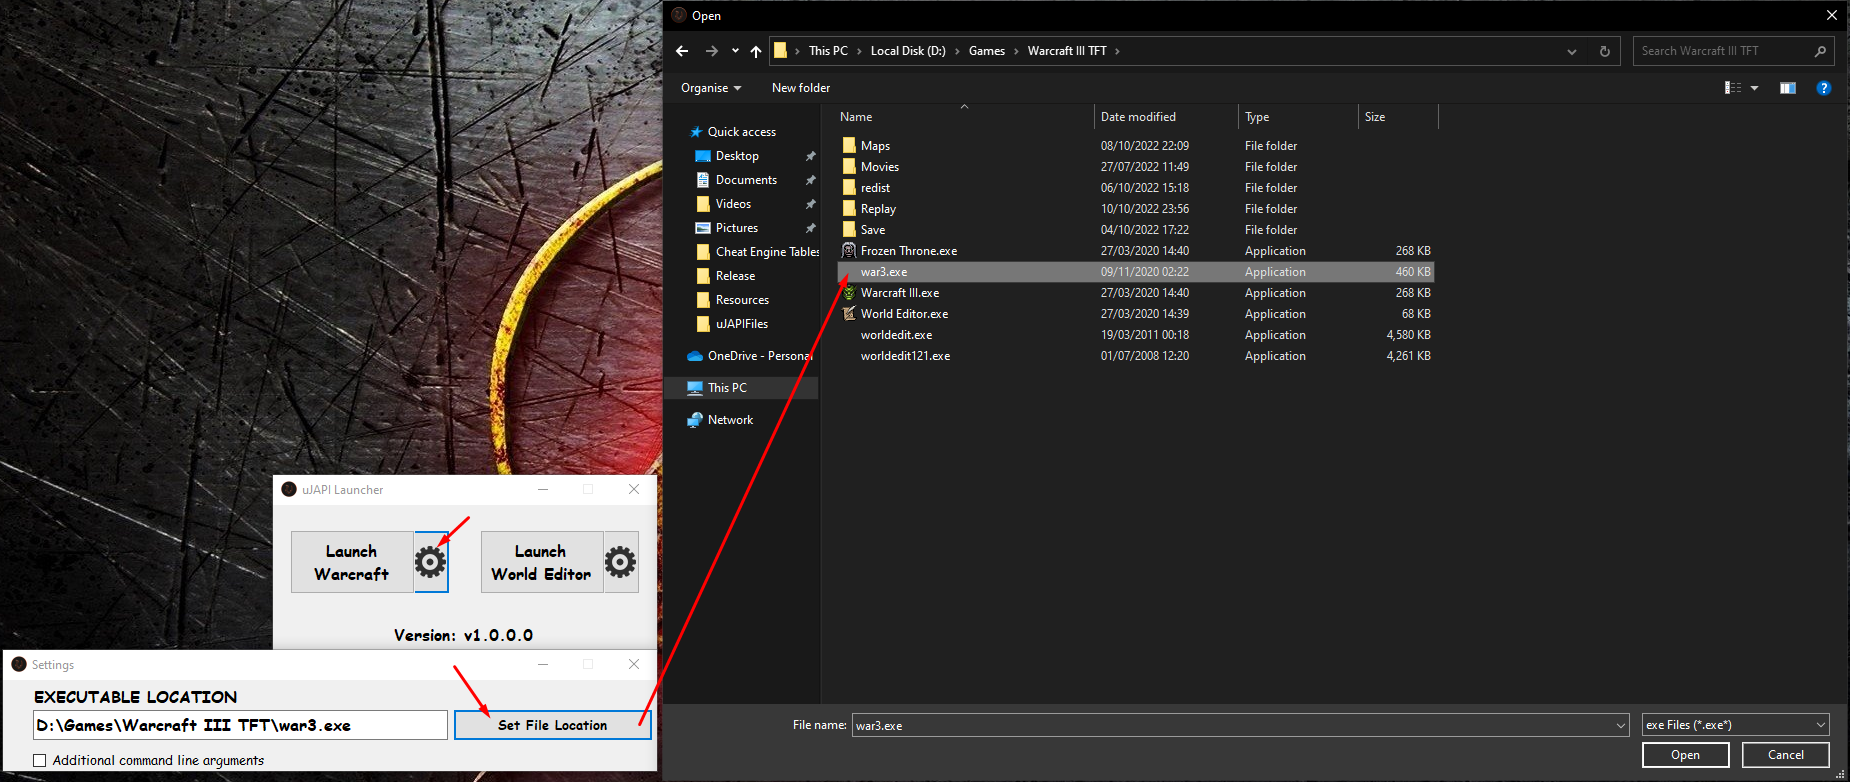Click This PC in address breadcrumb
This screenshot has height=782, width=1850.
coord(828,51)
